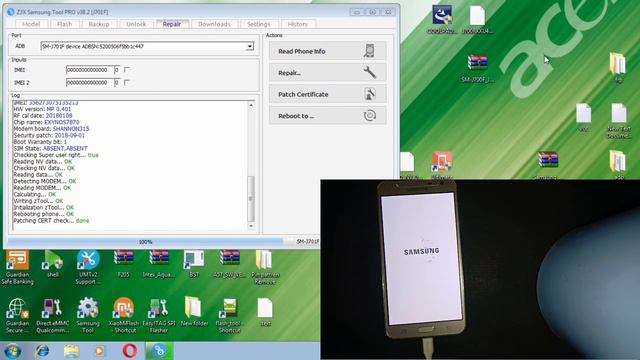Open EasyJTAG SPI Flasher shortcut
This screenshot has width=640, height=360.
(x=159, y=316)
